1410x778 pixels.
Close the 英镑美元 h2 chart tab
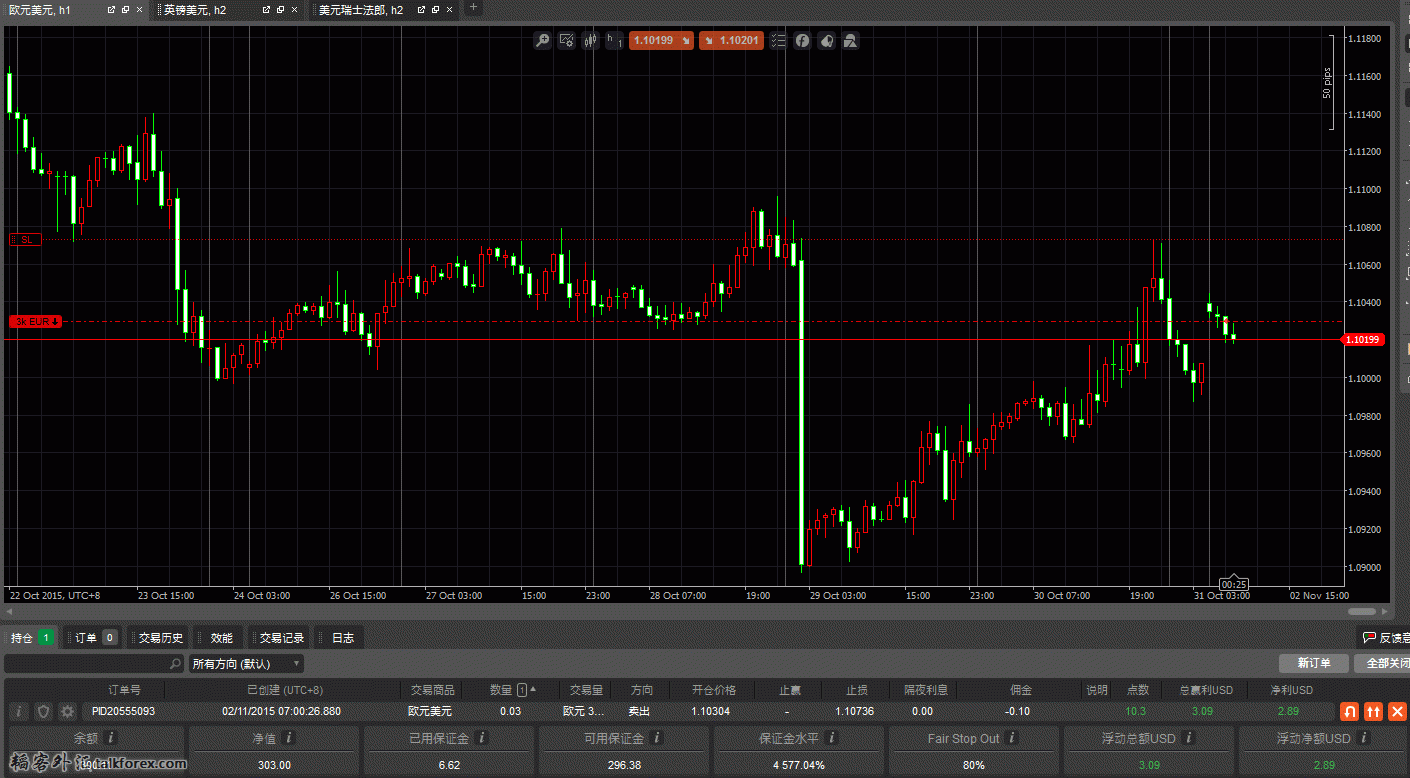295,10
